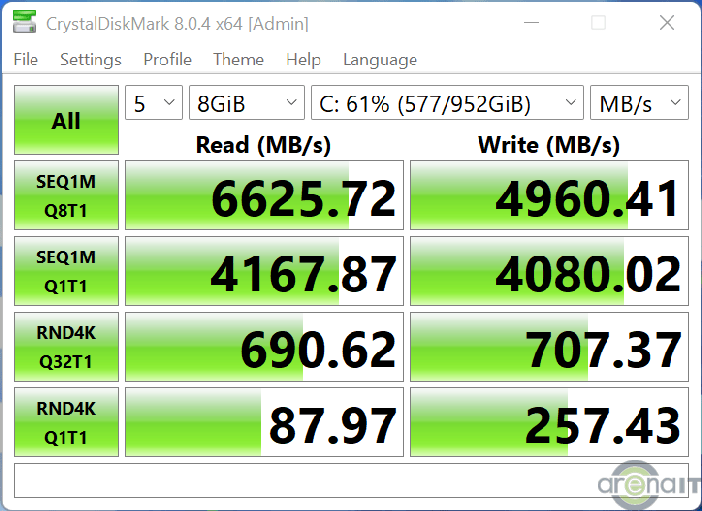Open the Theme menu

click(x=238, y=60)
